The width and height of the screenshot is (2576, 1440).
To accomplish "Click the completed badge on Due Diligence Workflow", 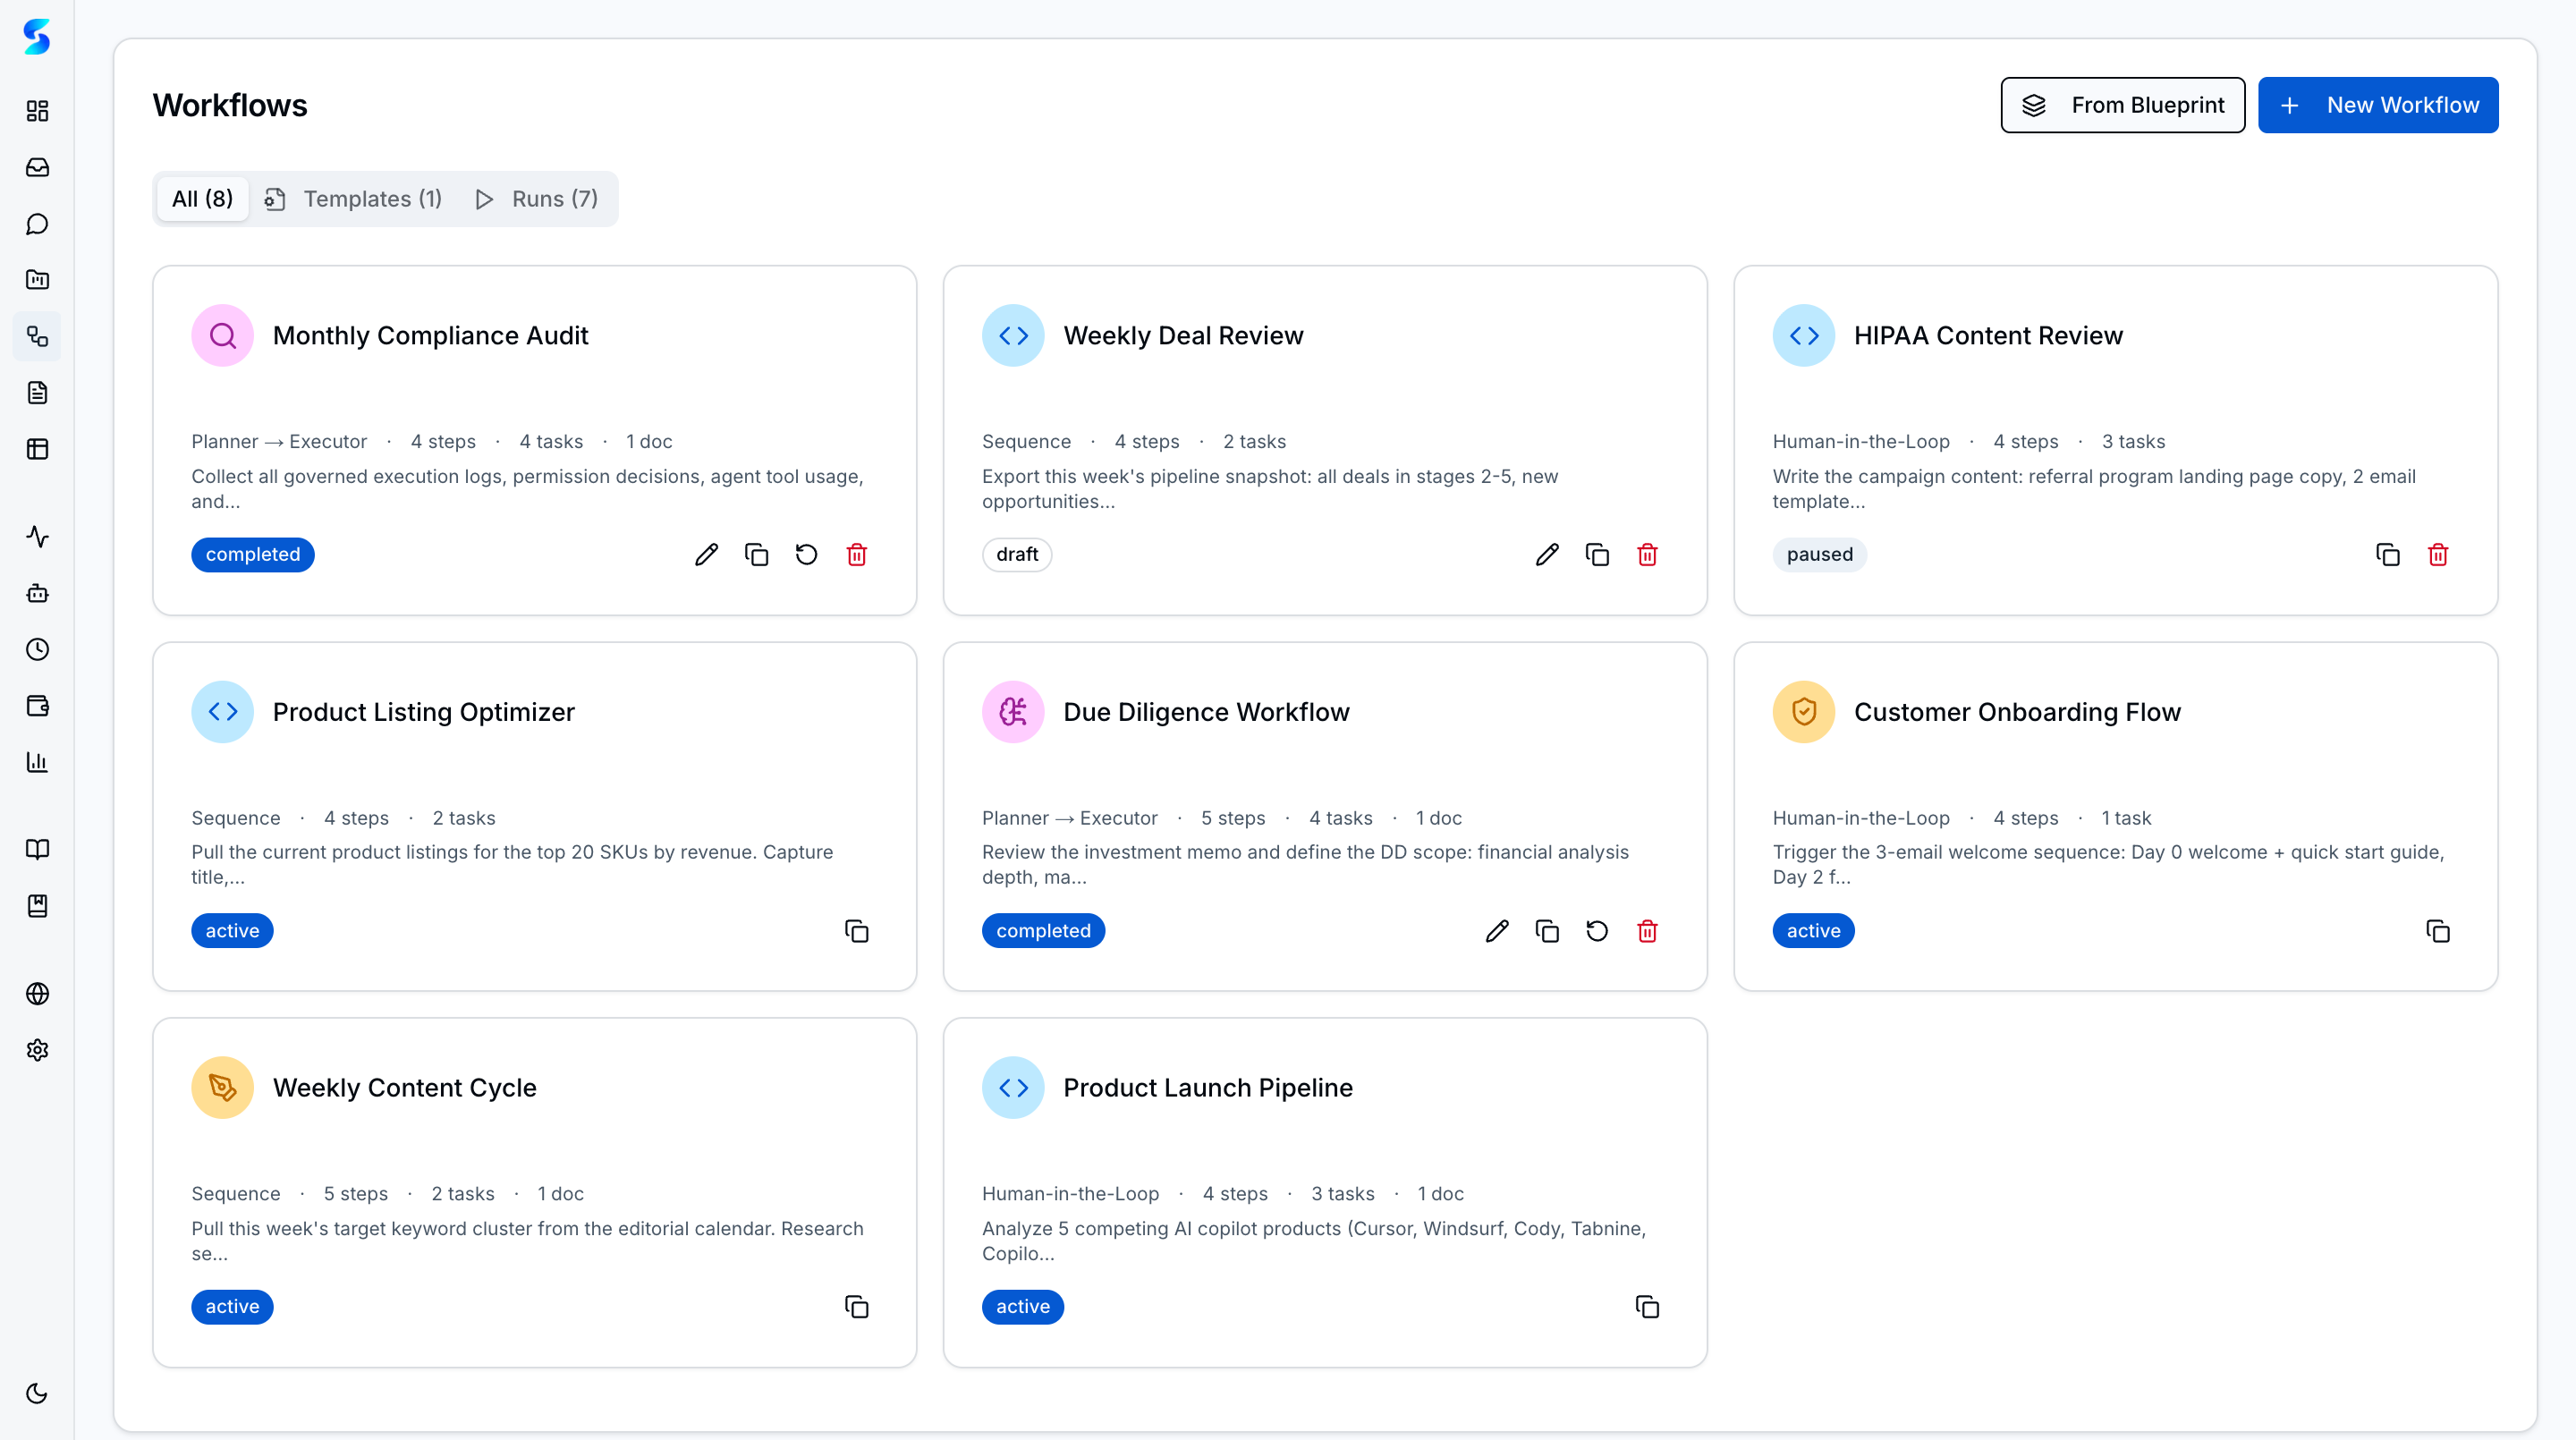I will 1043,930.
